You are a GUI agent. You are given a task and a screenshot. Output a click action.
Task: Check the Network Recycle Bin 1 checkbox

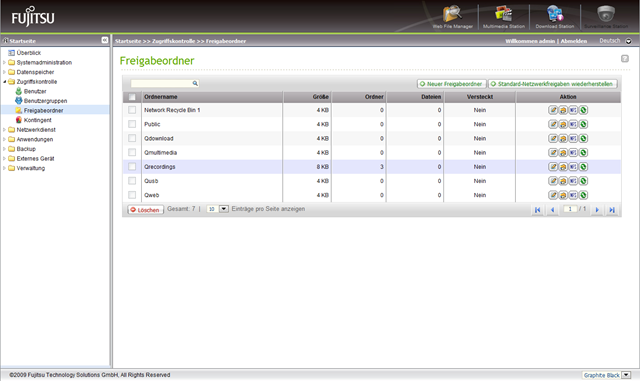[x=132, y=110]
